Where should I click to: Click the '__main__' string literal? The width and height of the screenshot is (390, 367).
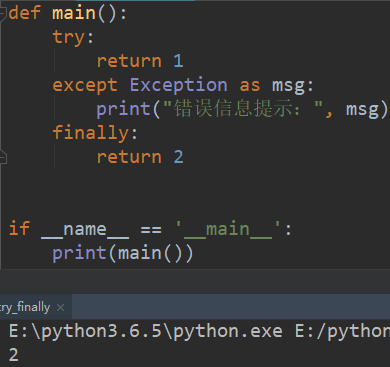[228, 230]
